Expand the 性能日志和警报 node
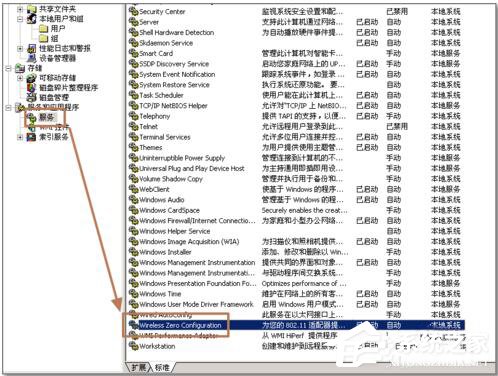498x376 pixels. point(20,48)
